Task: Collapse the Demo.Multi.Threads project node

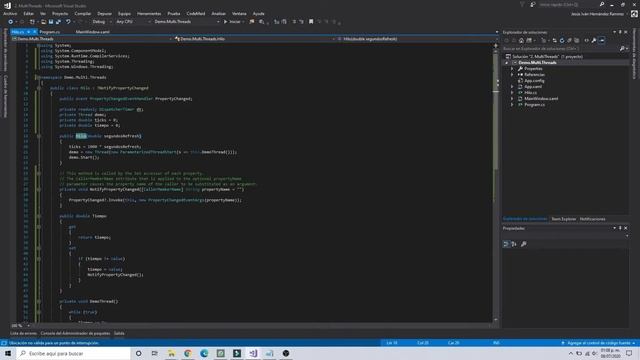Action: point(507,62)
